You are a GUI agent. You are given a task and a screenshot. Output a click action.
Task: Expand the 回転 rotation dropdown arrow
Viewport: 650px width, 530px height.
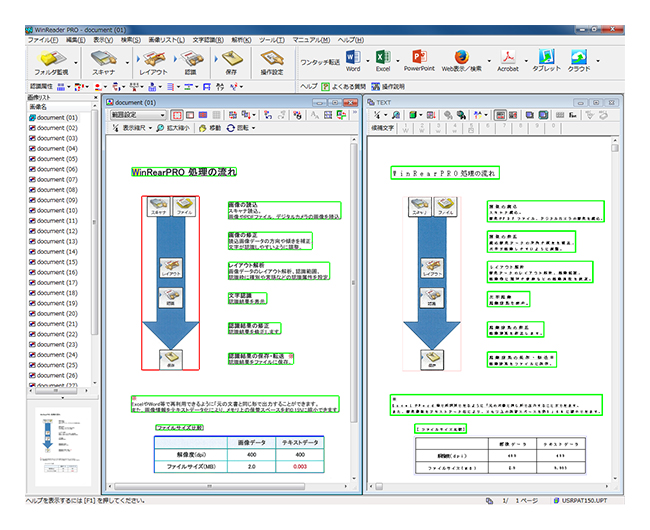point(253,128)
